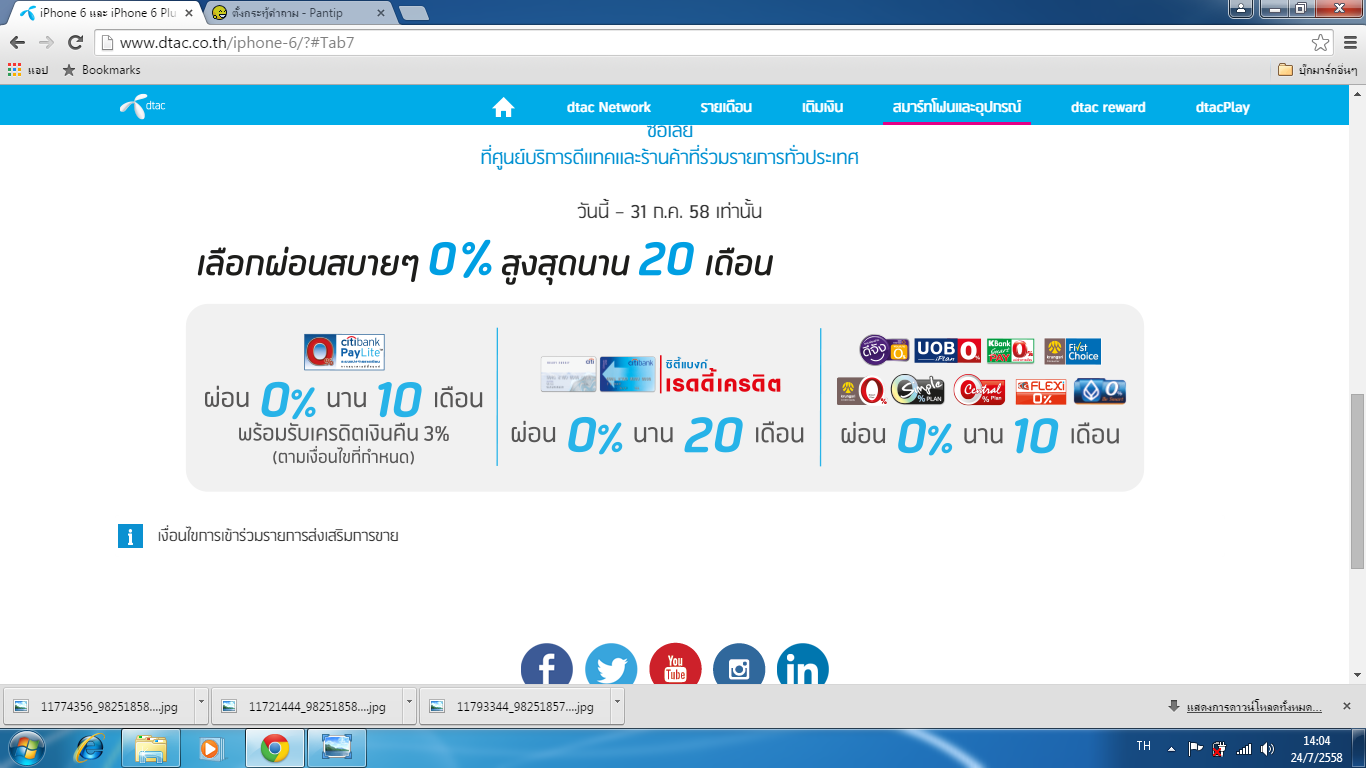Close the Pantip tab
Image resolution: width=1366 pixels, height=768 pixels.
(x=383, y=13)
